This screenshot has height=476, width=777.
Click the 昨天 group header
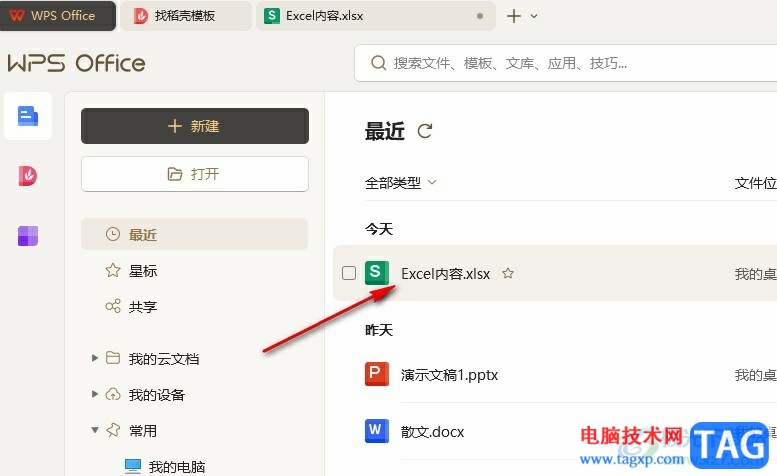pos(379,330)
